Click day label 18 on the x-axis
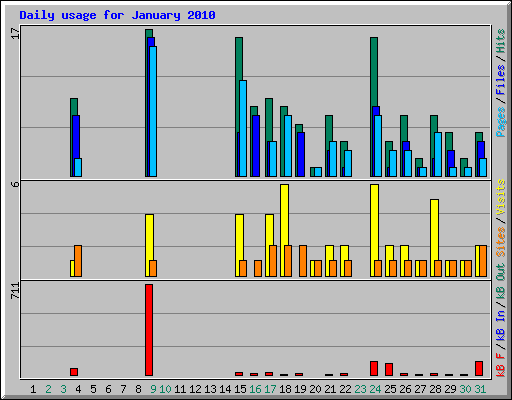Screen dimensions: 512x400 285,389
